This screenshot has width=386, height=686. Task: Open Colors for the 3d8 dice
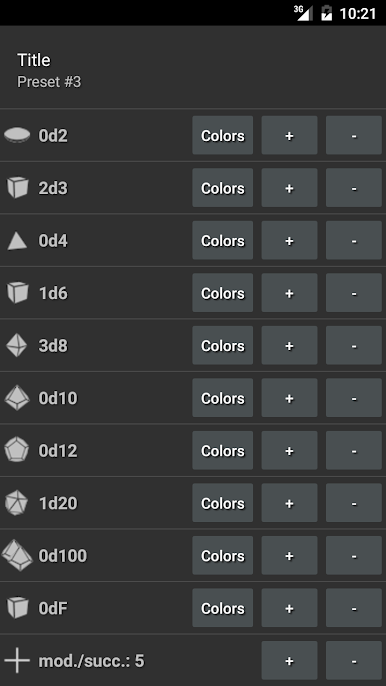pyautogui.click(x=223, y=345)
